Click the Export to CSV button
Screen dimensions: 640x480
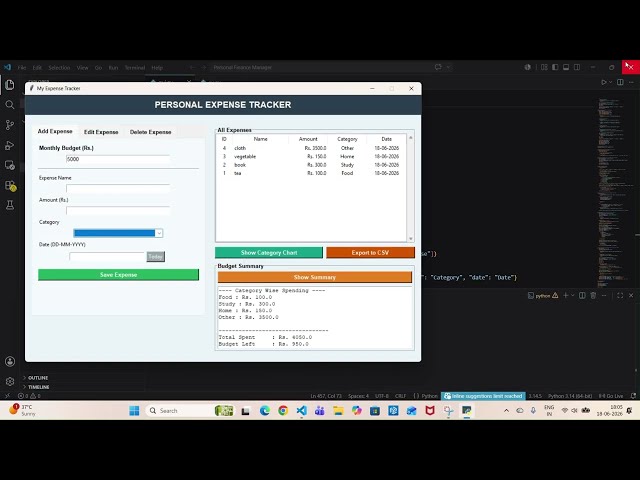point(370,253)
